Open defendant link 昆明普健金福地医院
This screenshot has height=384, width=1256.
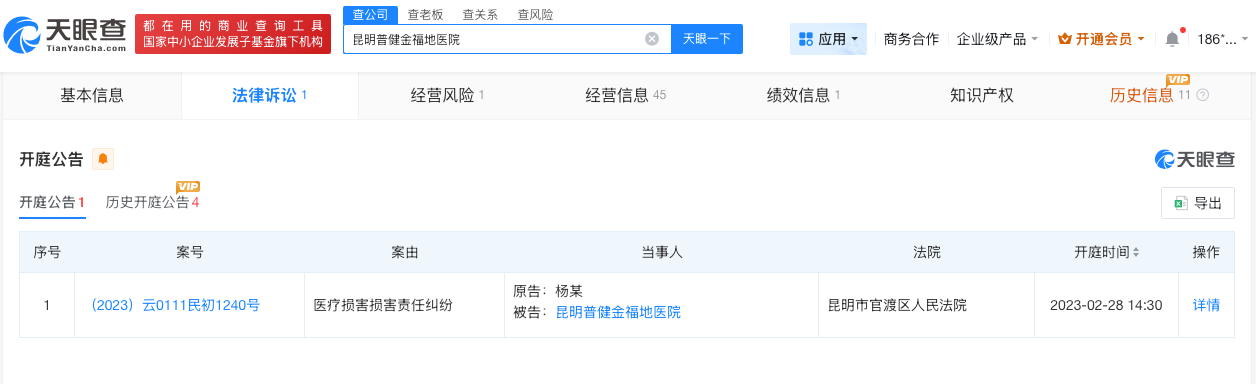click(618, 312)
